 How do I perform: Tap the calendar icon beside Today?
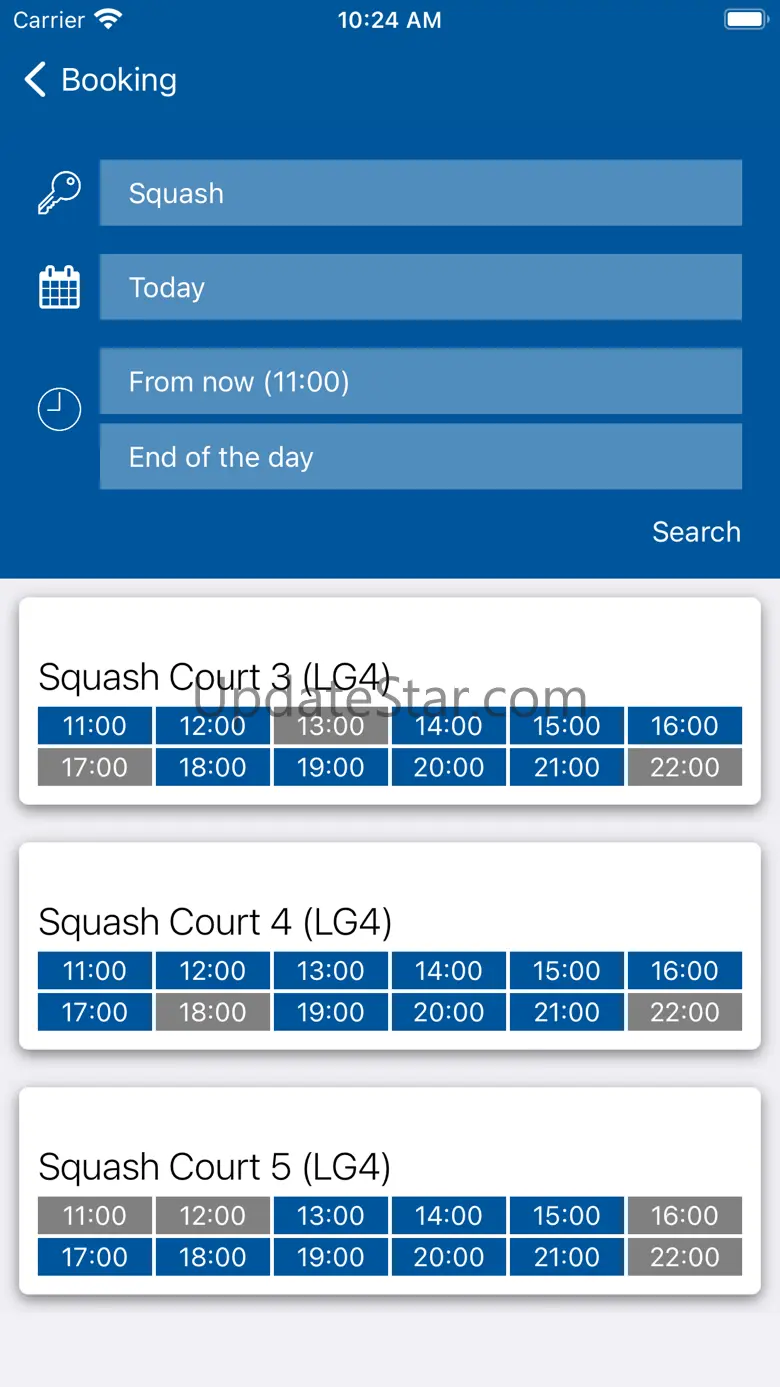tap(59, 287)
